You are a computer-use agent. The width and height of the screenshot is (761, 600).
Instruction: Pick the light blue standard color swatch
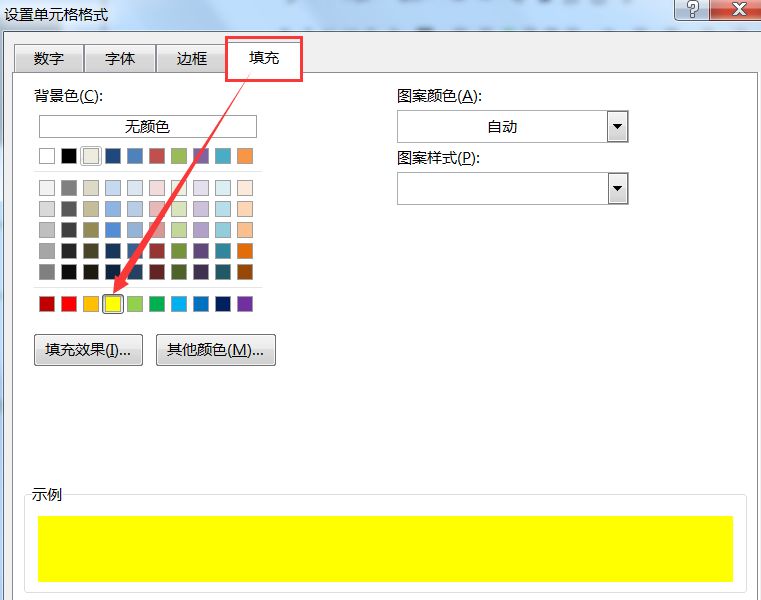pos(179,304)
